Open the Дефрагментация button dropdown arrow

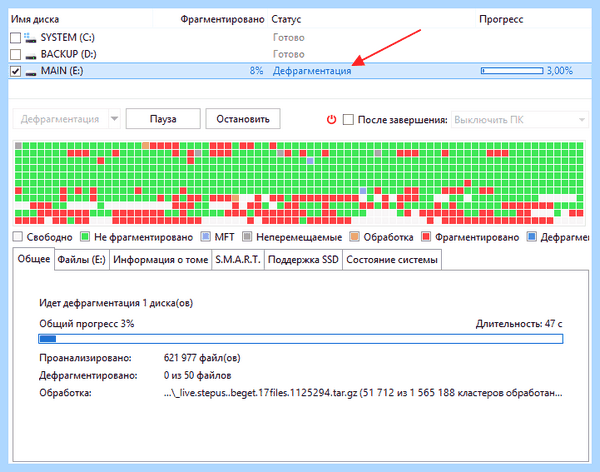click(114, 119)
